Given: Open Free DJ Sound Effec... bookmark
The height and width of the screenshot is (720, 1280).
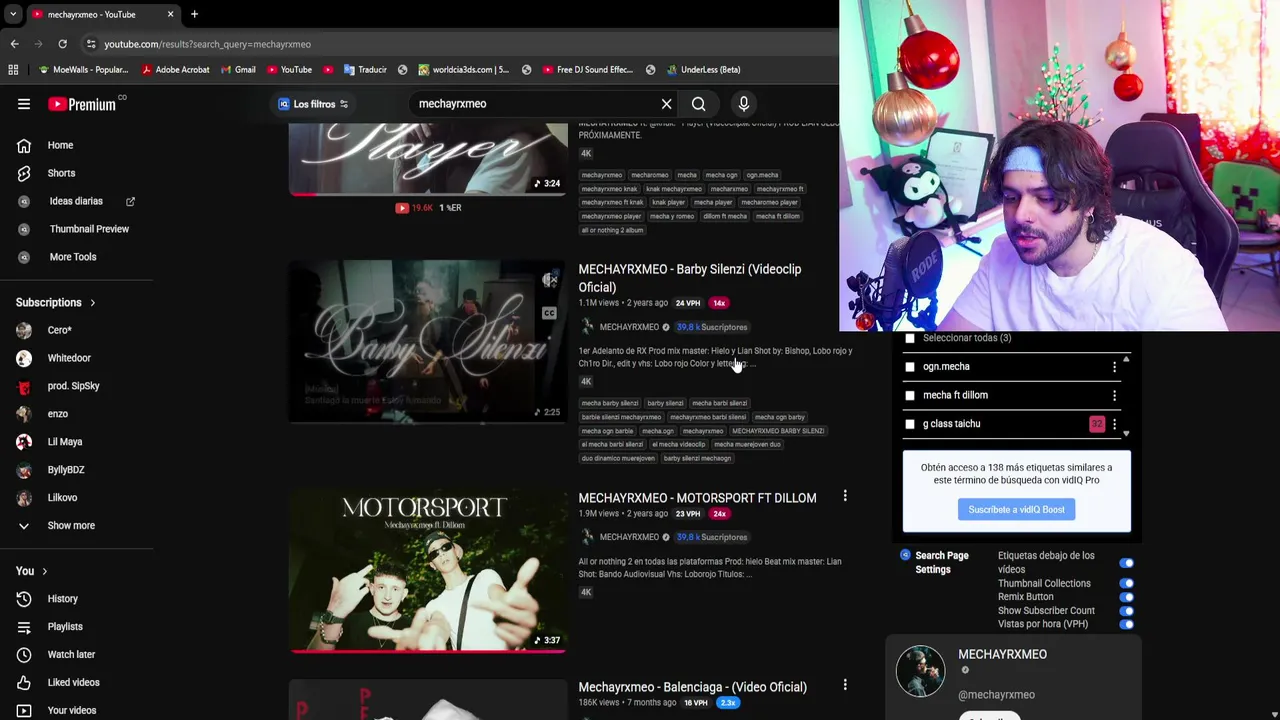Looking at the screenshot, I should pos(588,70).
